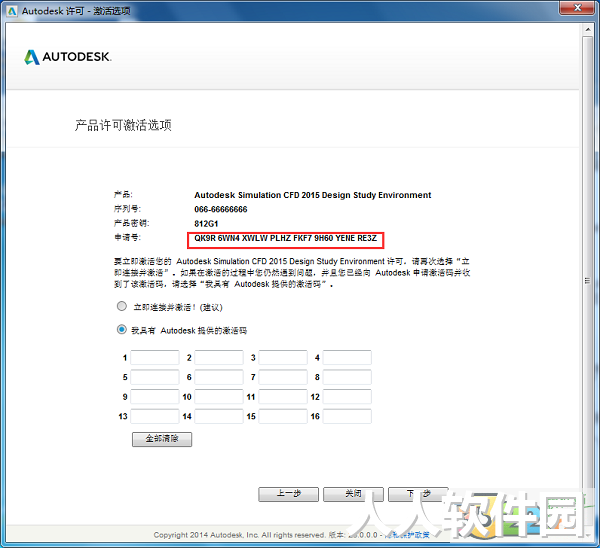The image size is (600, 548).
Task: Click the Autodesk logo in the header
Action: (68, 57)
